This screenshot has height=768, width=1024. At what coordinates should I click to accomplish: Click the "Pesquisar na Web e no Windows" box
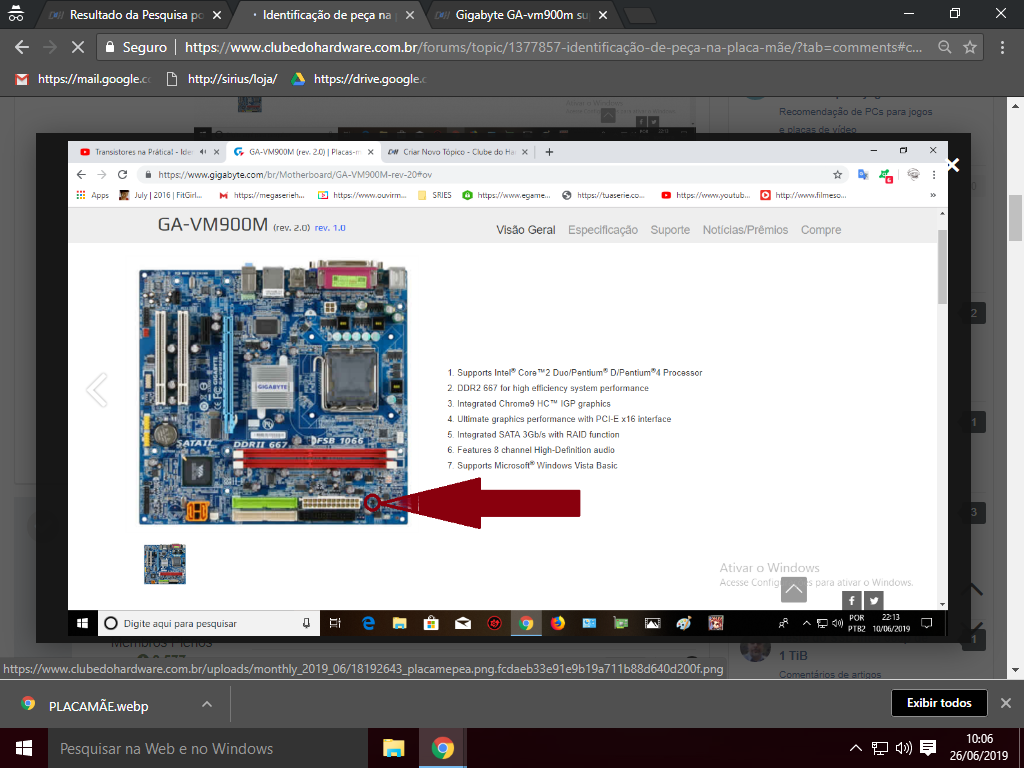tap(208, 748)
